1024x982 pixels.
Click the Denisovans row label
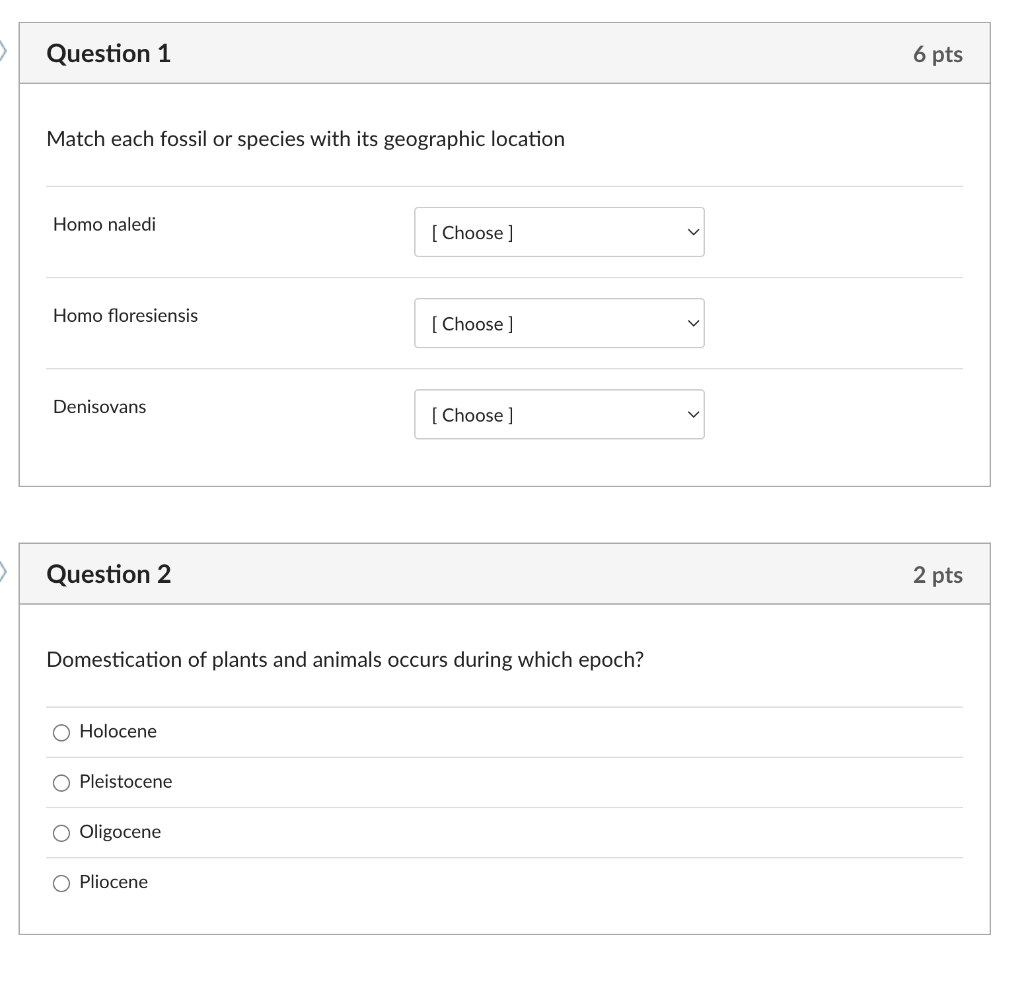tap(99, 406)
